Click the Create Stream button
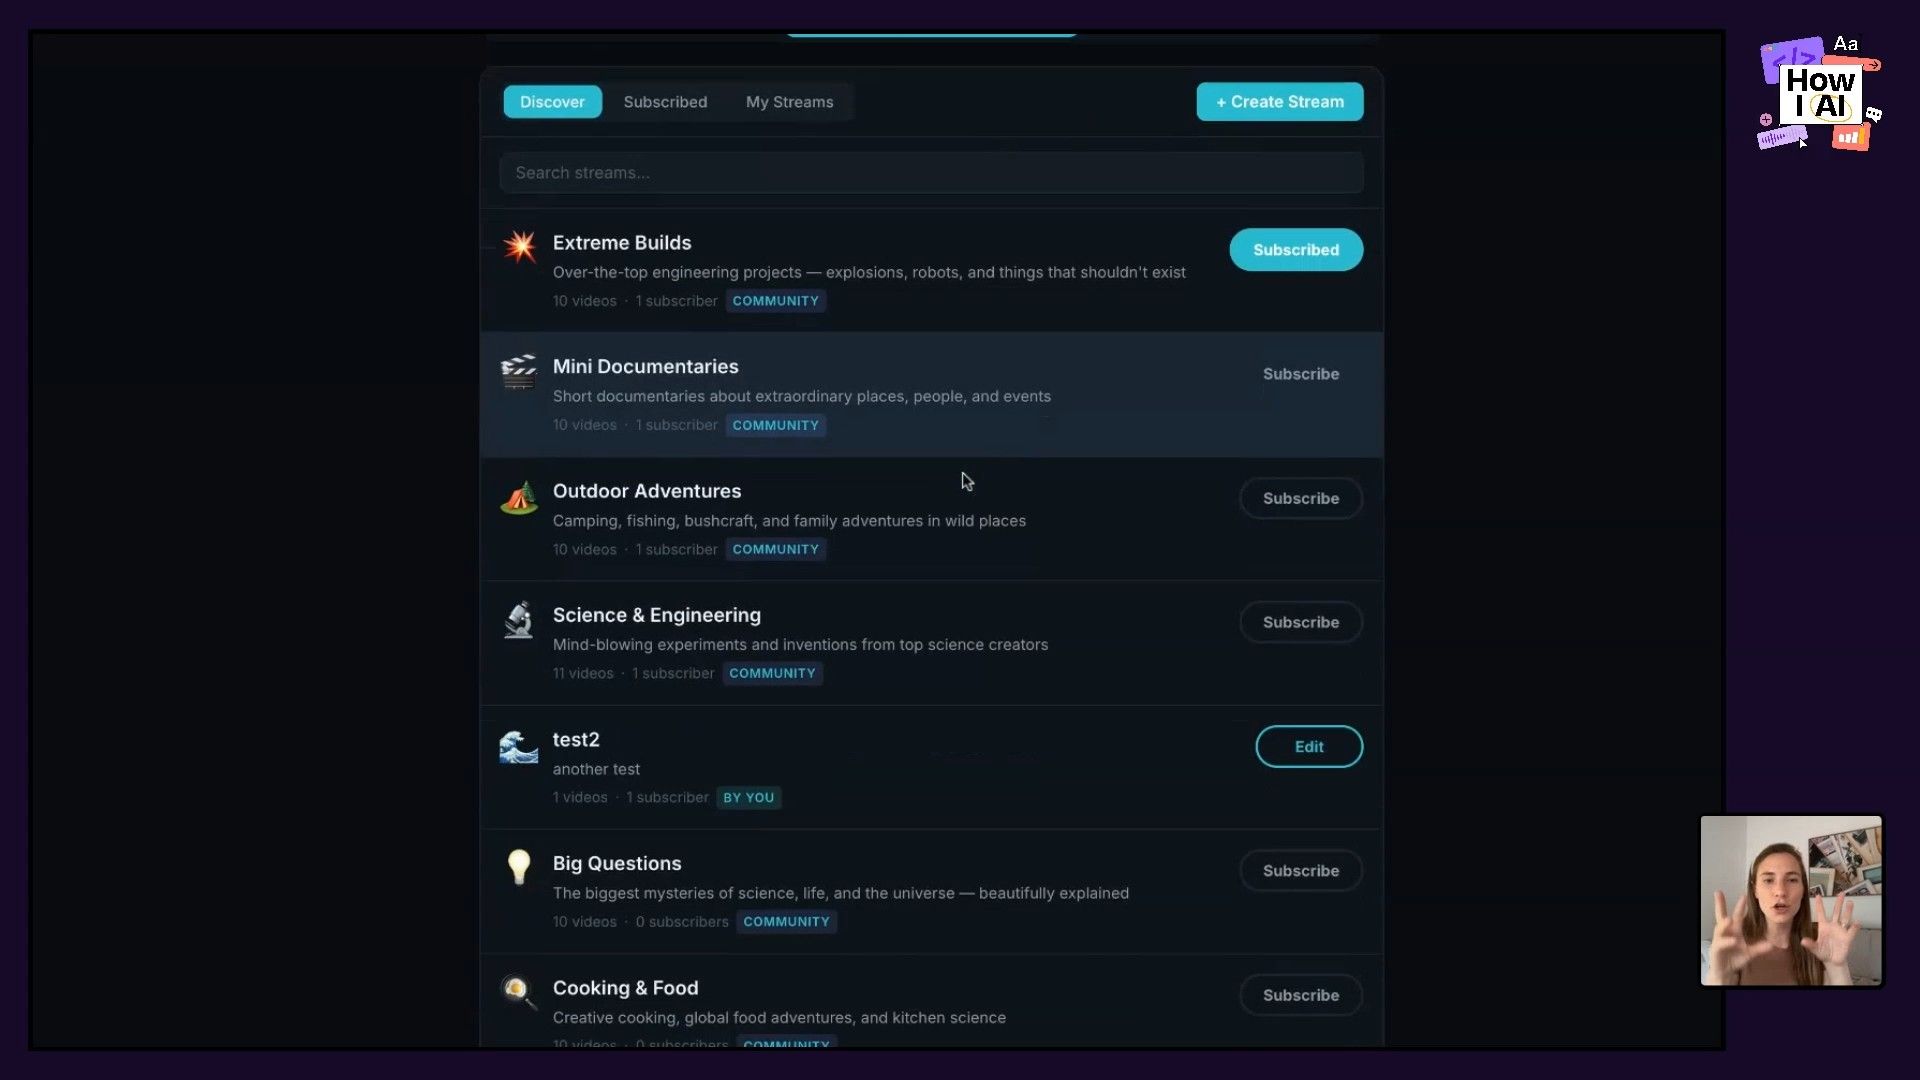The width and height of the screenshot is (1920, 1080). point(1280,102)
